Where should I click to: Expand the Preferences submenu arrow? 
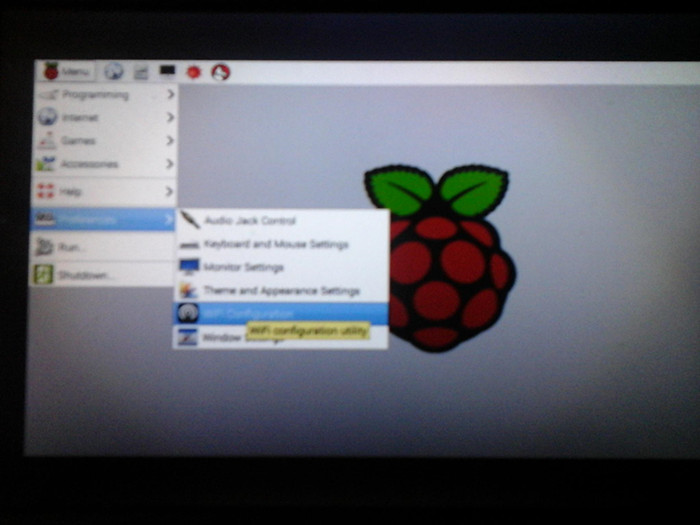click(x=169, y=219)
